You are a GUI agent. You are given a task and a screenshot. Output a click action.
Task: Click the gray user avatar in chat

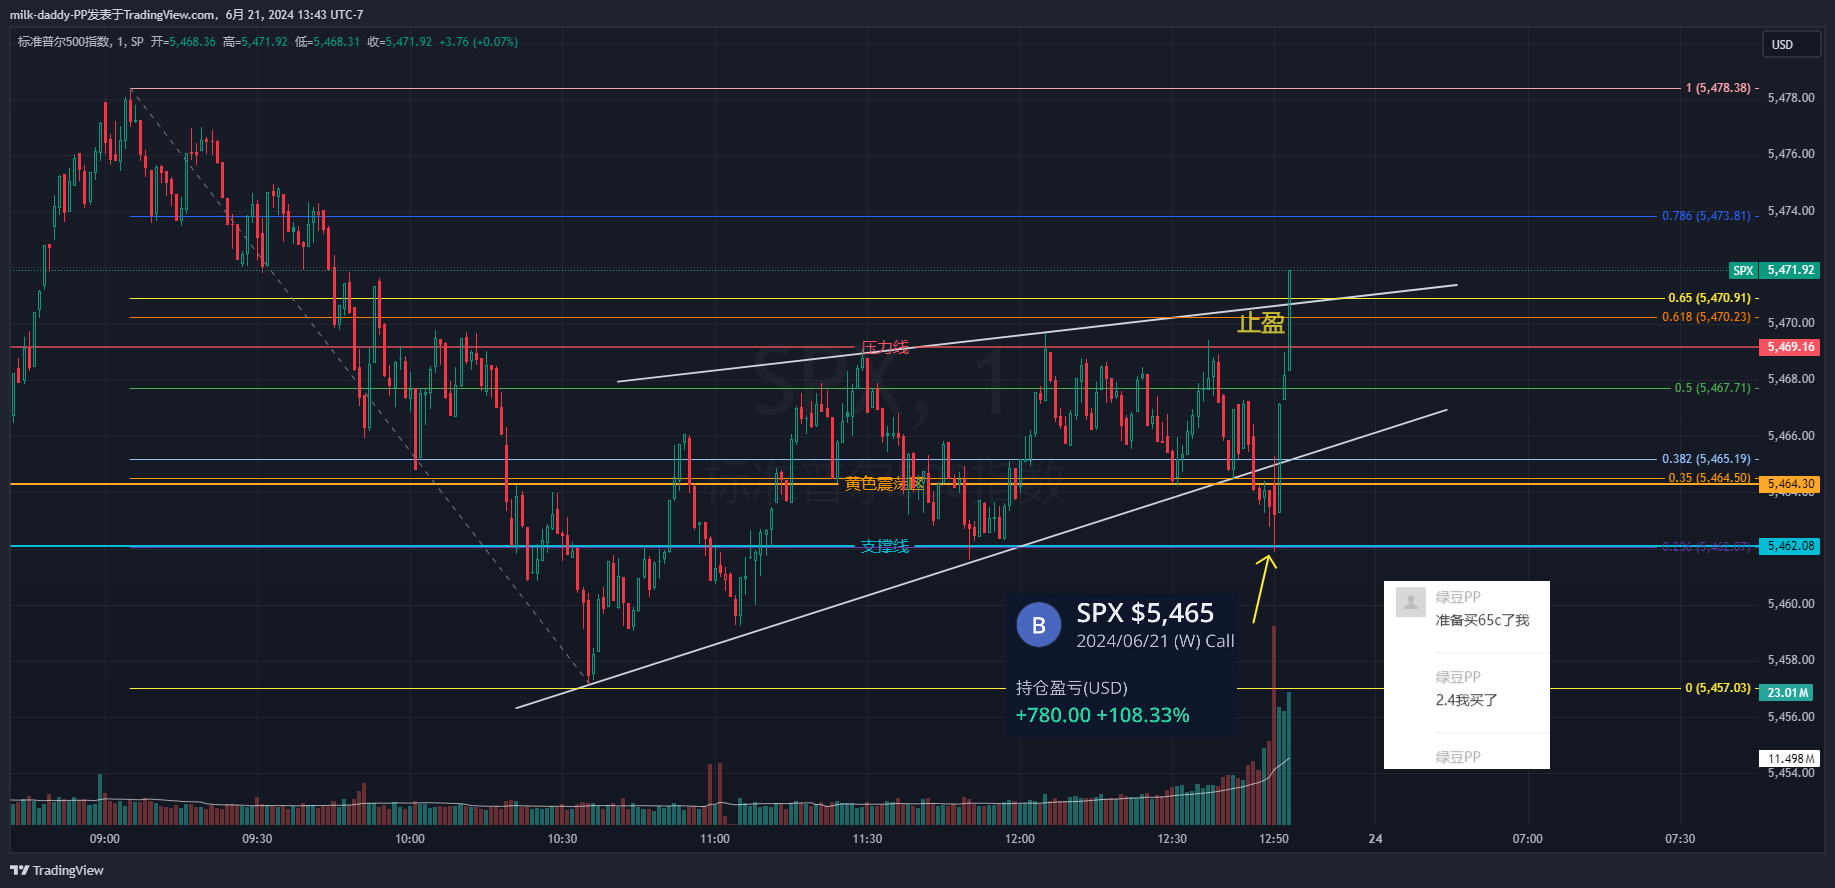coord(1410,602)
